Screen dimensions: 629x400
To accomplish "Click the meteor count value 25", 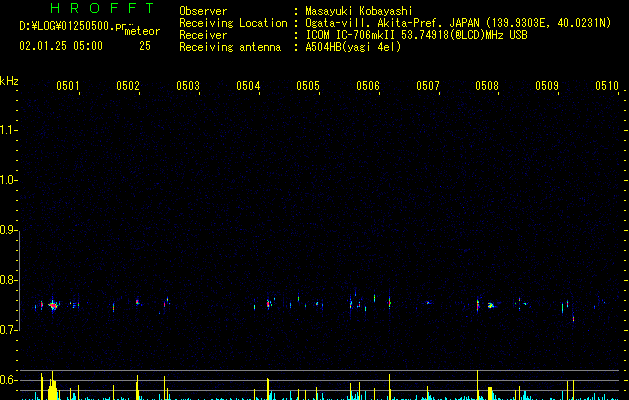I will [145, 46].
